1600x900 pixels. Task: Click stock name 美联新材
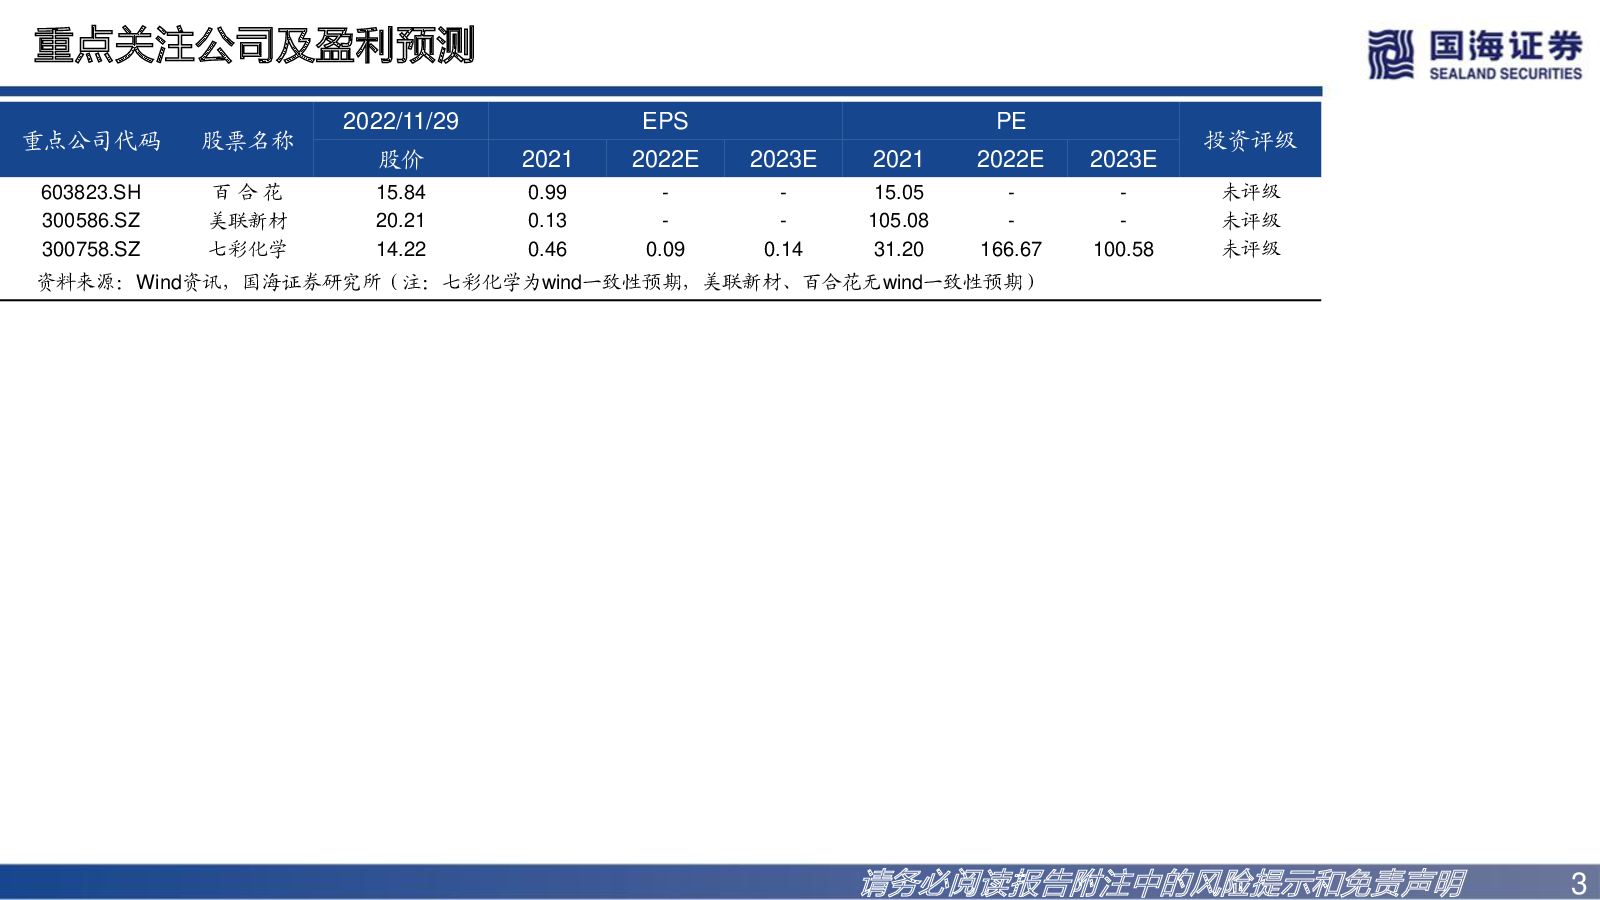(248, 220)
